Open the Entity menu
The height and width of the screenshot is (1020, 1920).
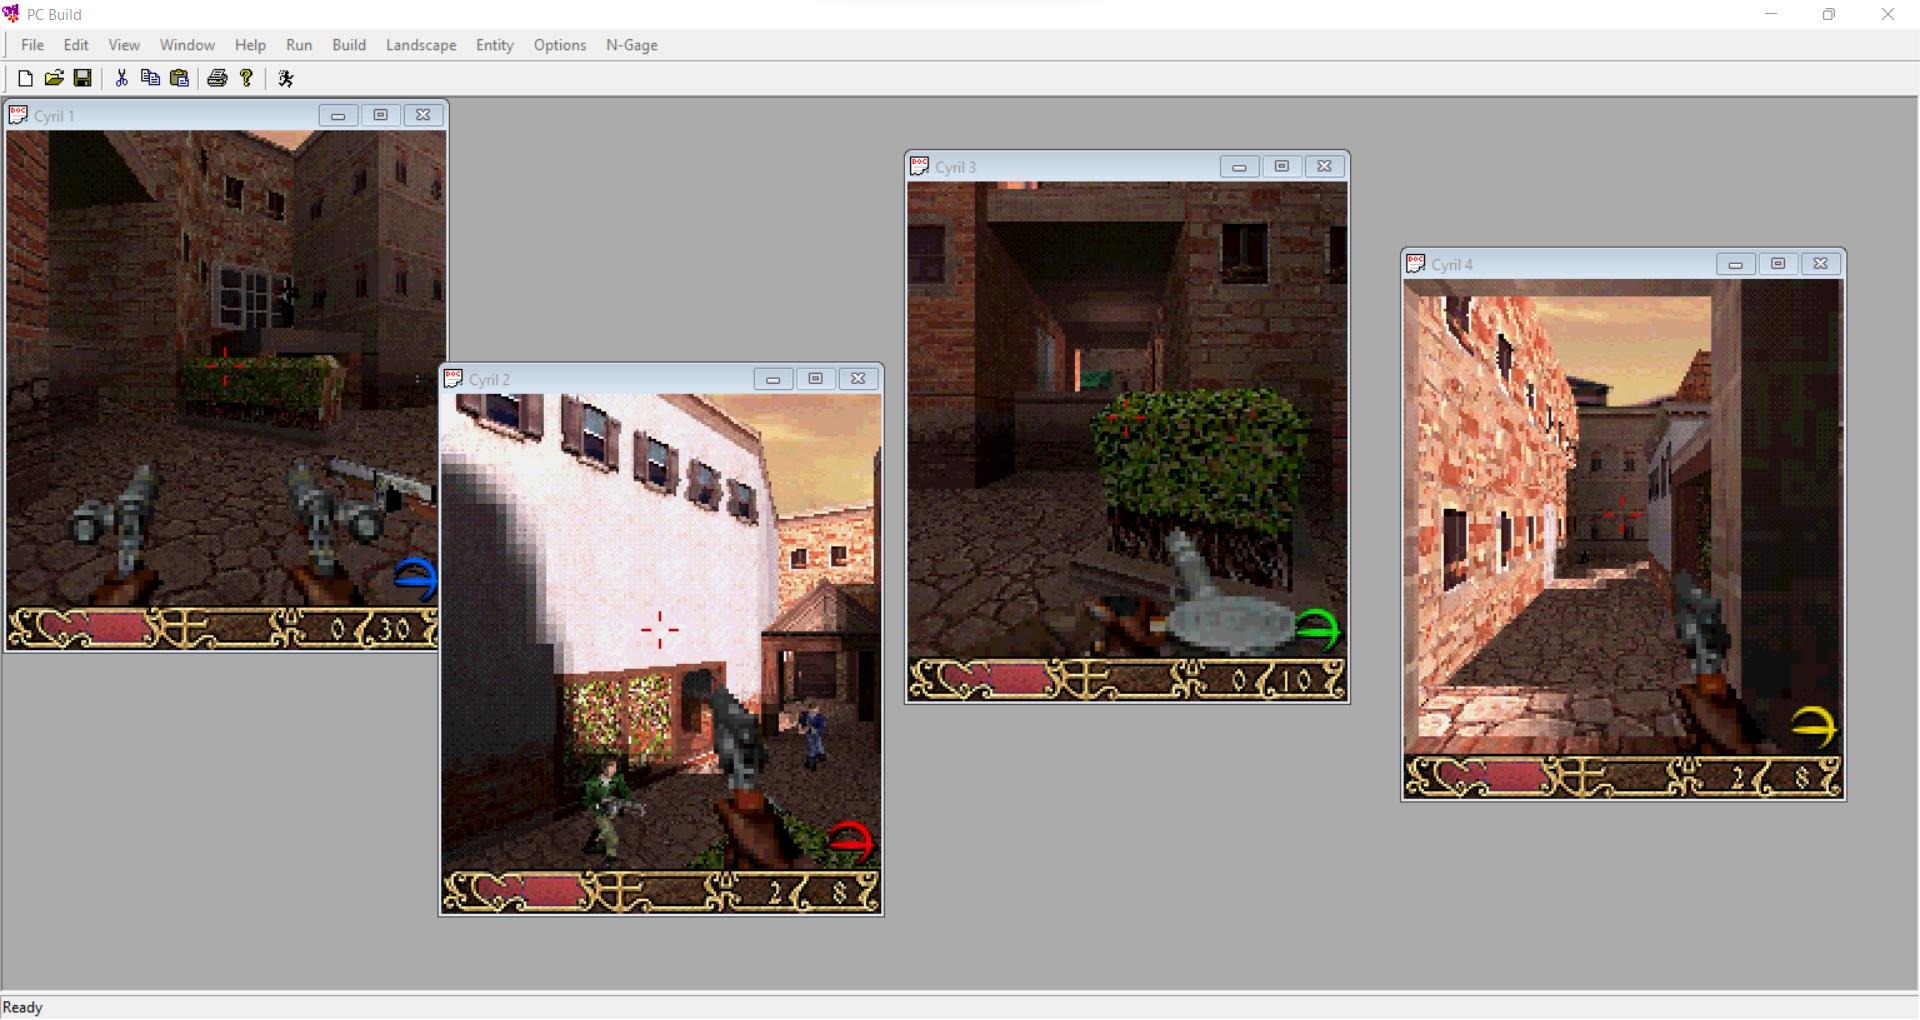494,45
